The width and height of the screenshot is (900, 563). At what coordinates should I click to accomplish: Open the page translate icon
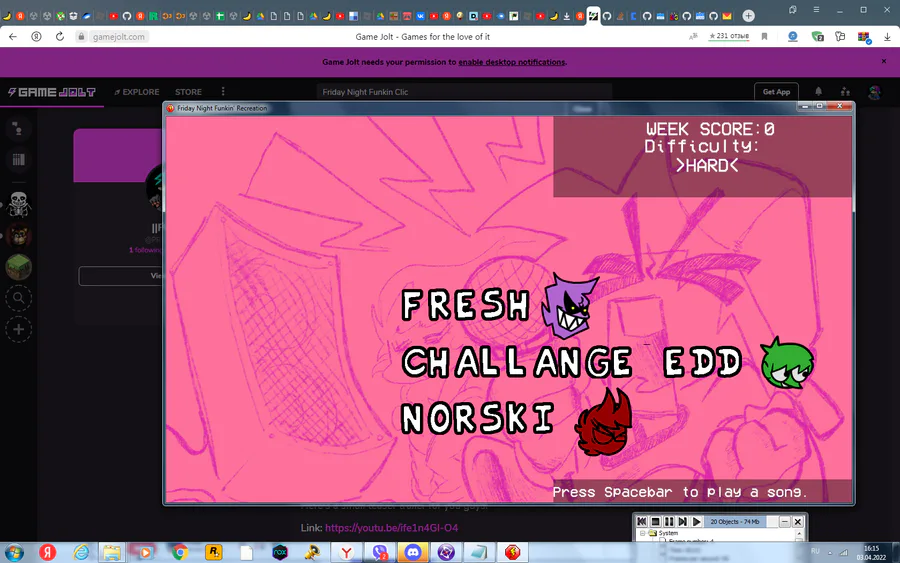[693, 36]
